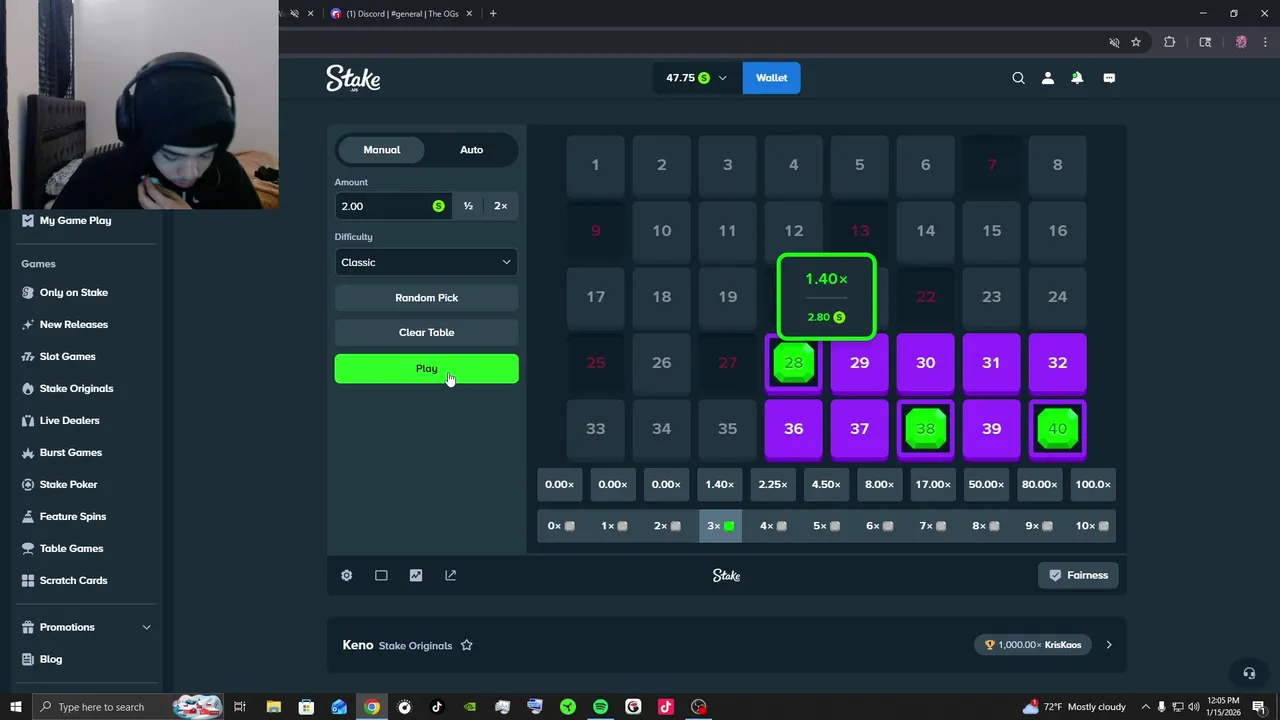Toggle theatre mode rectangle icon
Screen dimensions: 1280x720
[x=381, y=575]
